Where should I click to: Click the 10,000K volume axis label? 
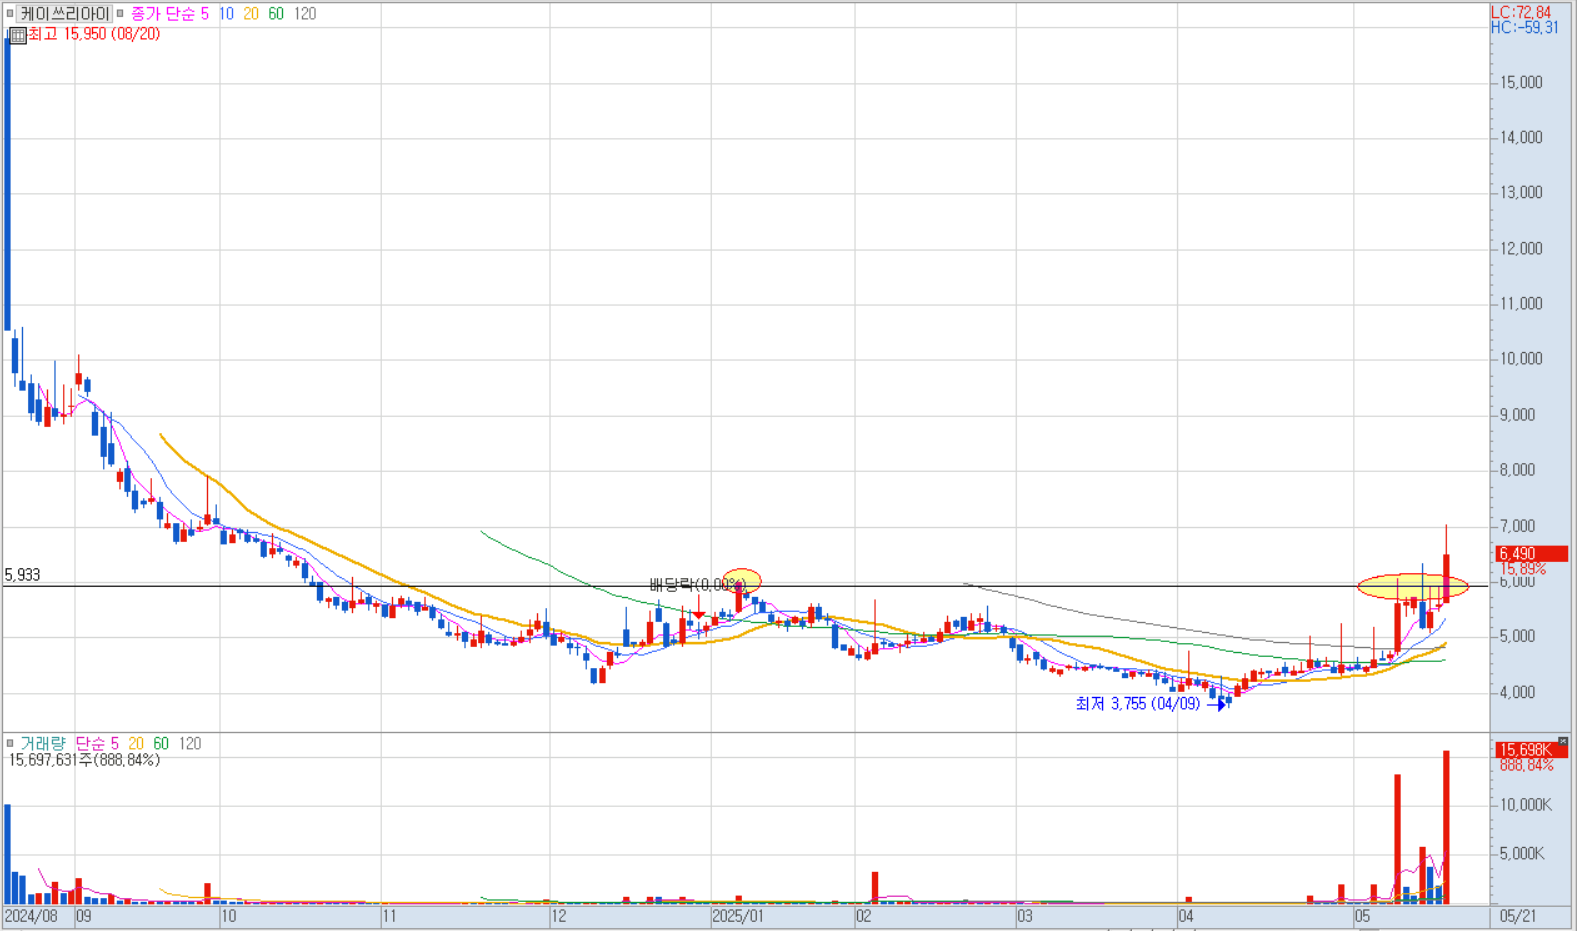1525,805
